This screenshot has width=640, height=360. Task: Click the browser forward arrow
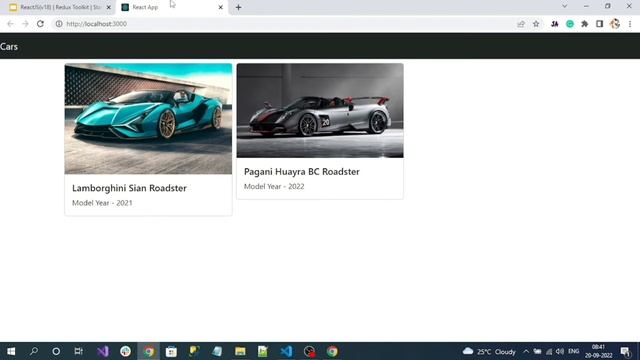coord(25,24)
